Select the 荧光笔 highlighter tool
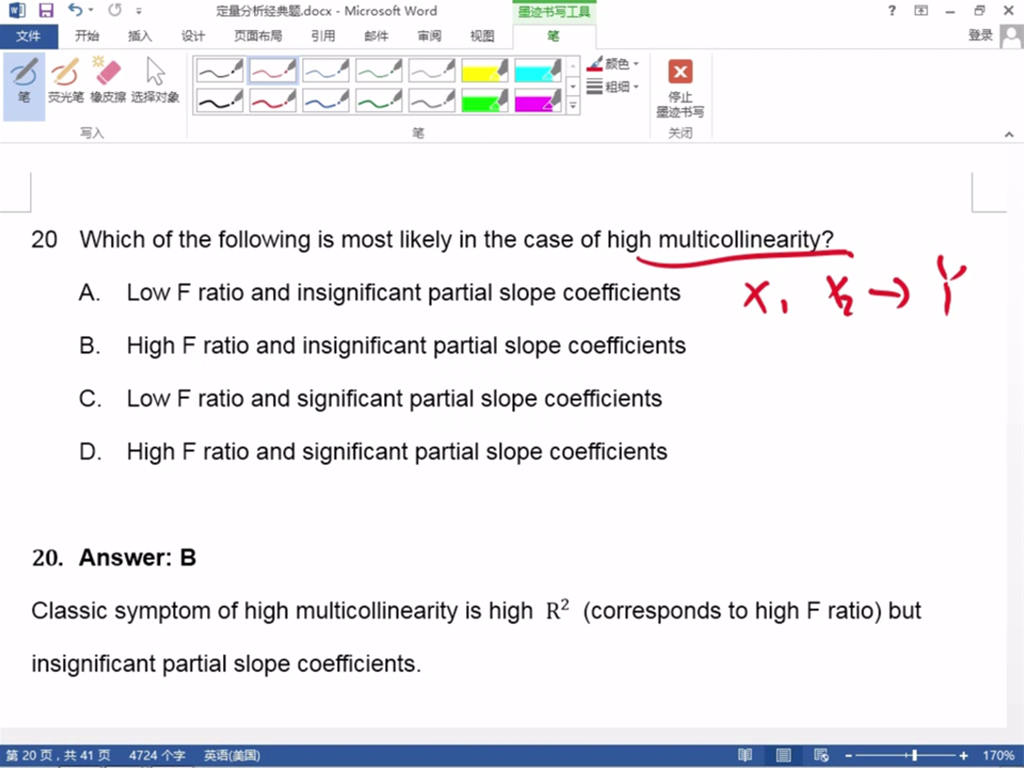Screen dimensions: 1024x768 pos(66,80)
